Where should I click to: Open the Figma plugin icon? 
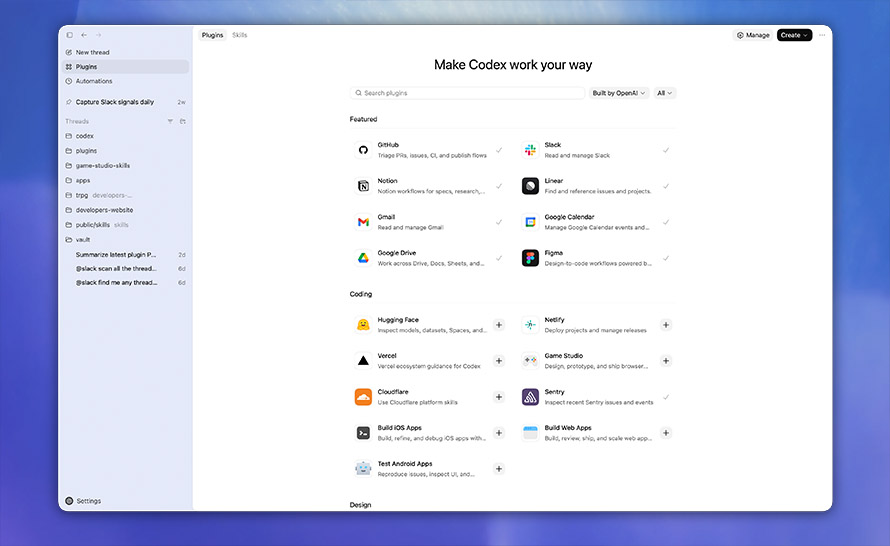pos(530,258)
